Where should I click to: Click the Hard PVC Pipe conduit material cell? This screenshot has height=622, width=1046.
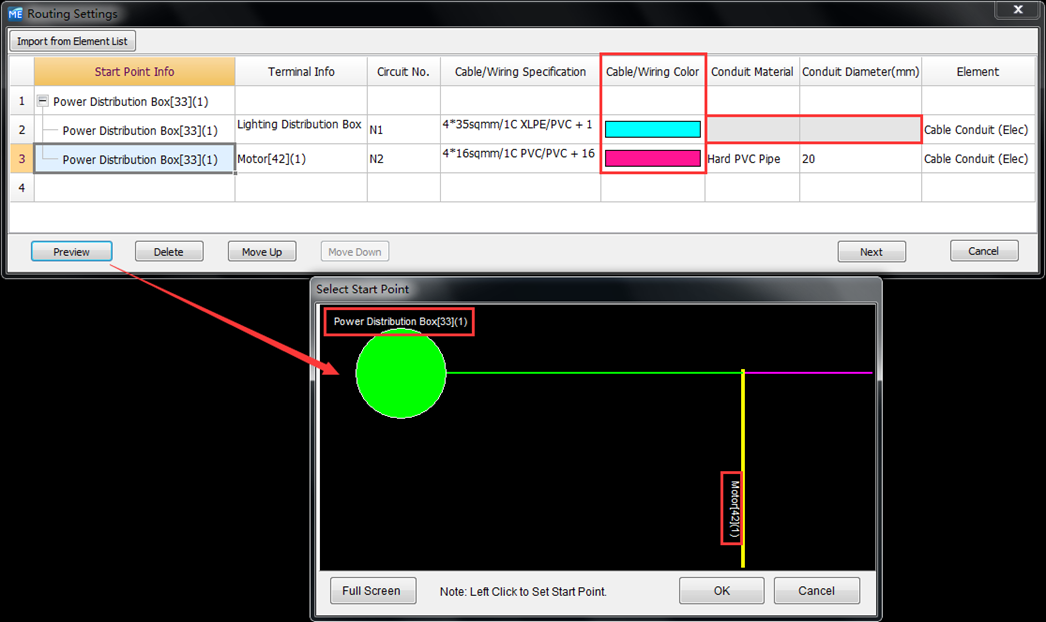pos(751,159)
